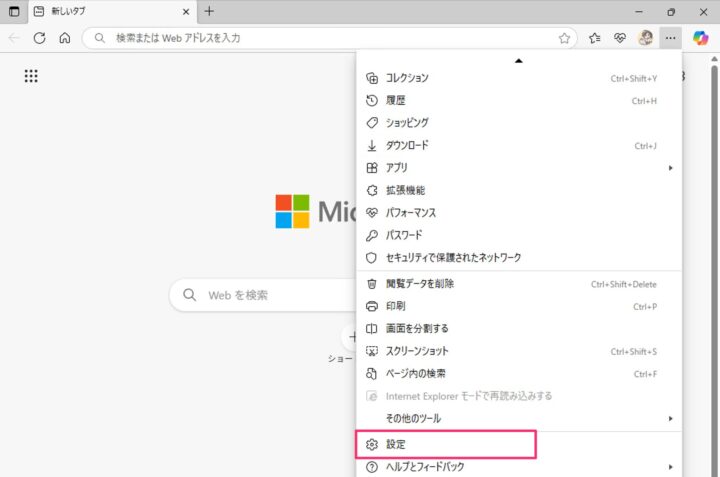This screenshot has height=477, width=720.
Task: Select 印刷 menu entry
Action: point(519,306)
